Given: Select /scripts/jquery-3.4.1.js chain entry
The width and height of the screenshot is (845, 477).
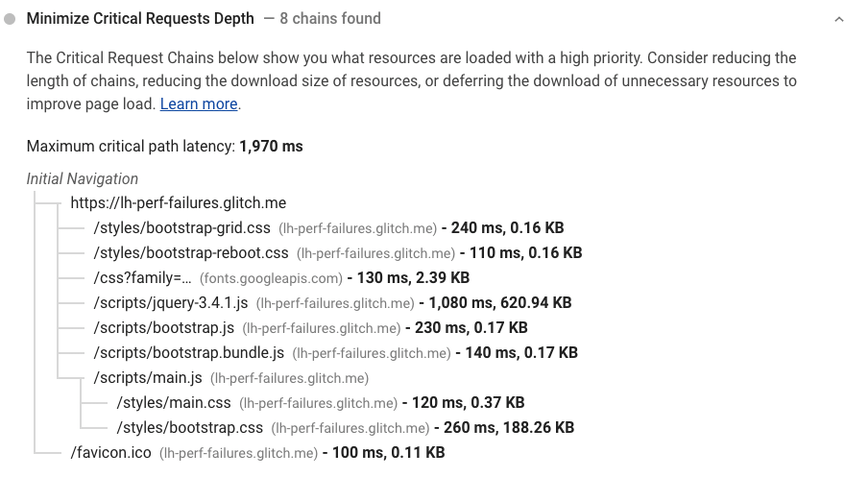Looking at the screenshot, I should [171, 303].
